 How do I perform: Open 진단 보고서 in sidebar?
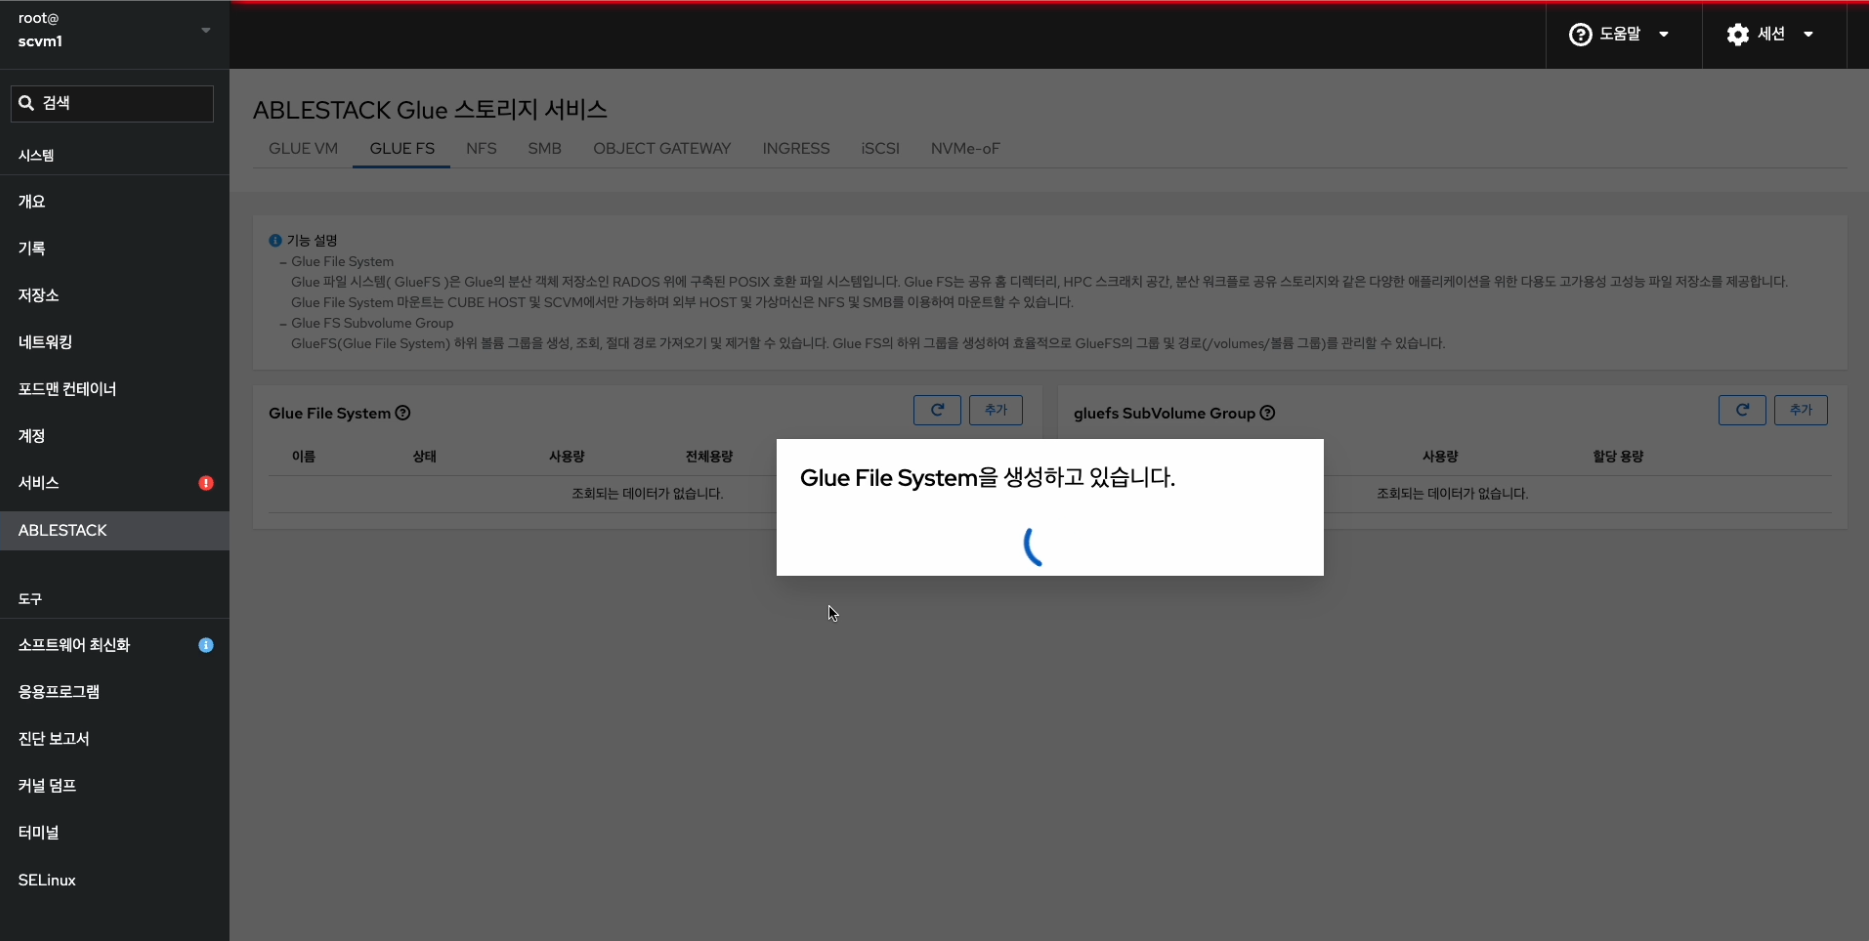(115, 739)
